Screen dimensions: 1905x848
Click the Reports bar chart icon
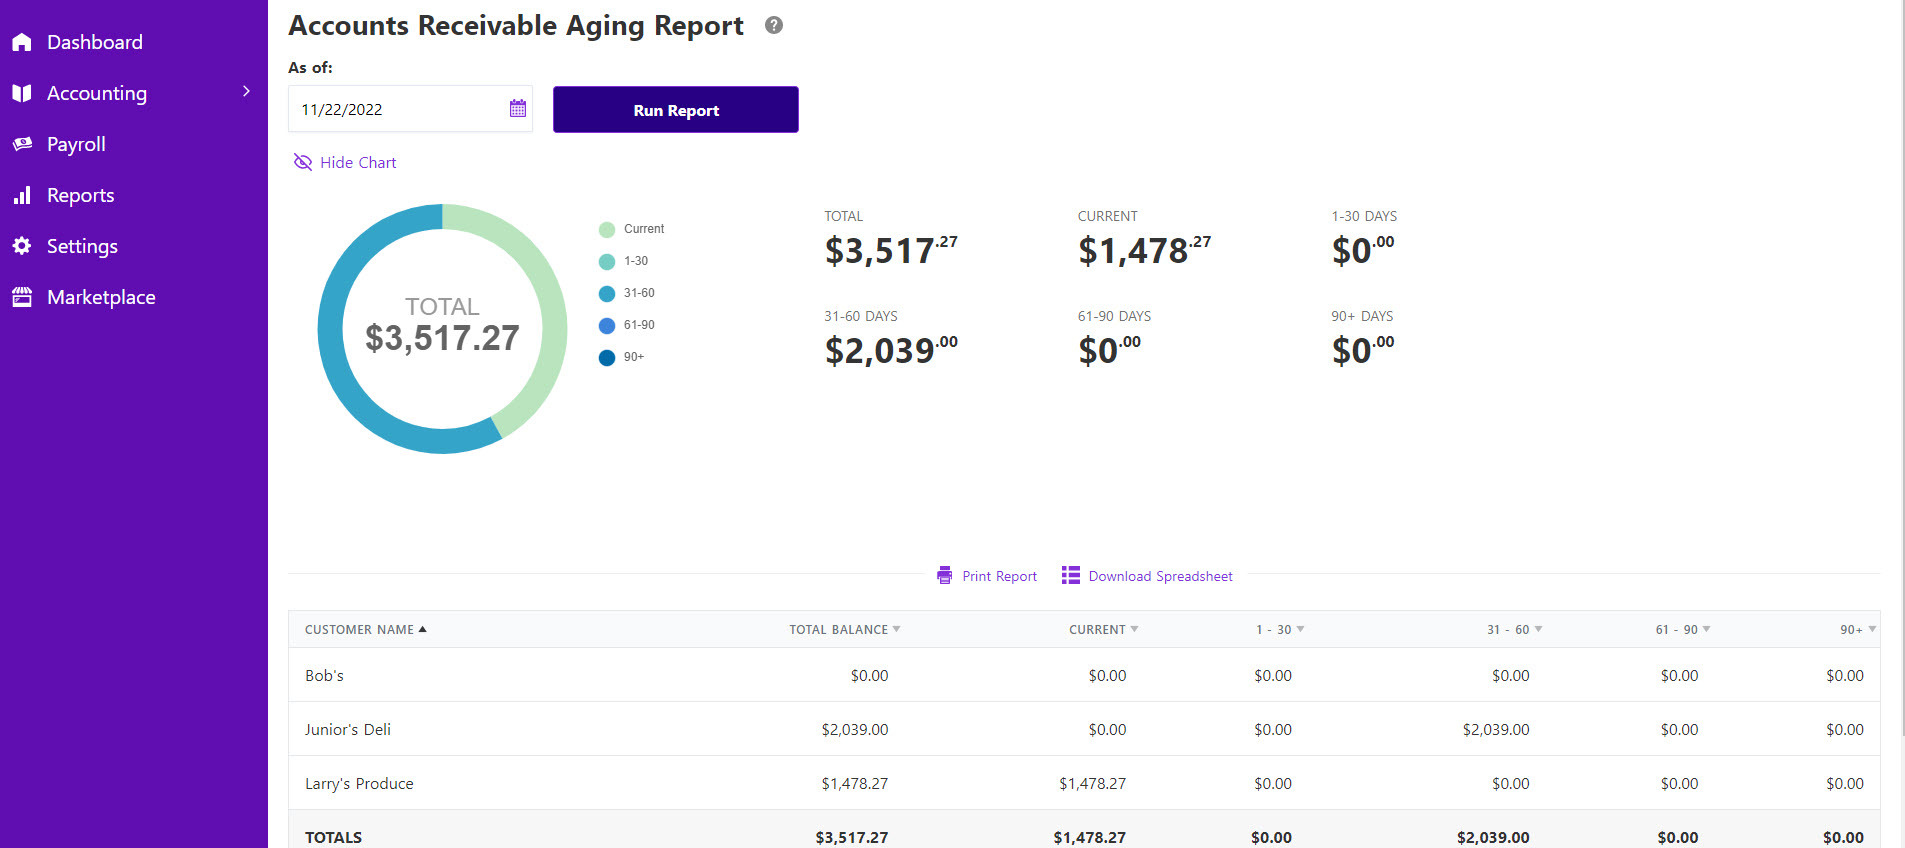coord(22,195)
